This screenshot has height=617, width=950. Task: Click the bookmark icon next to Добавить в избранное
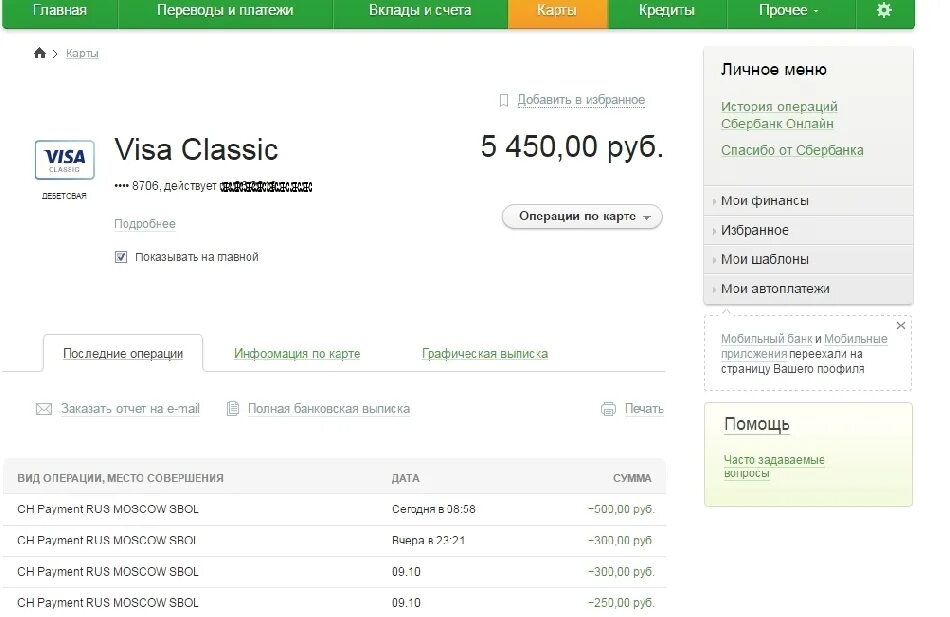(504, 100)
